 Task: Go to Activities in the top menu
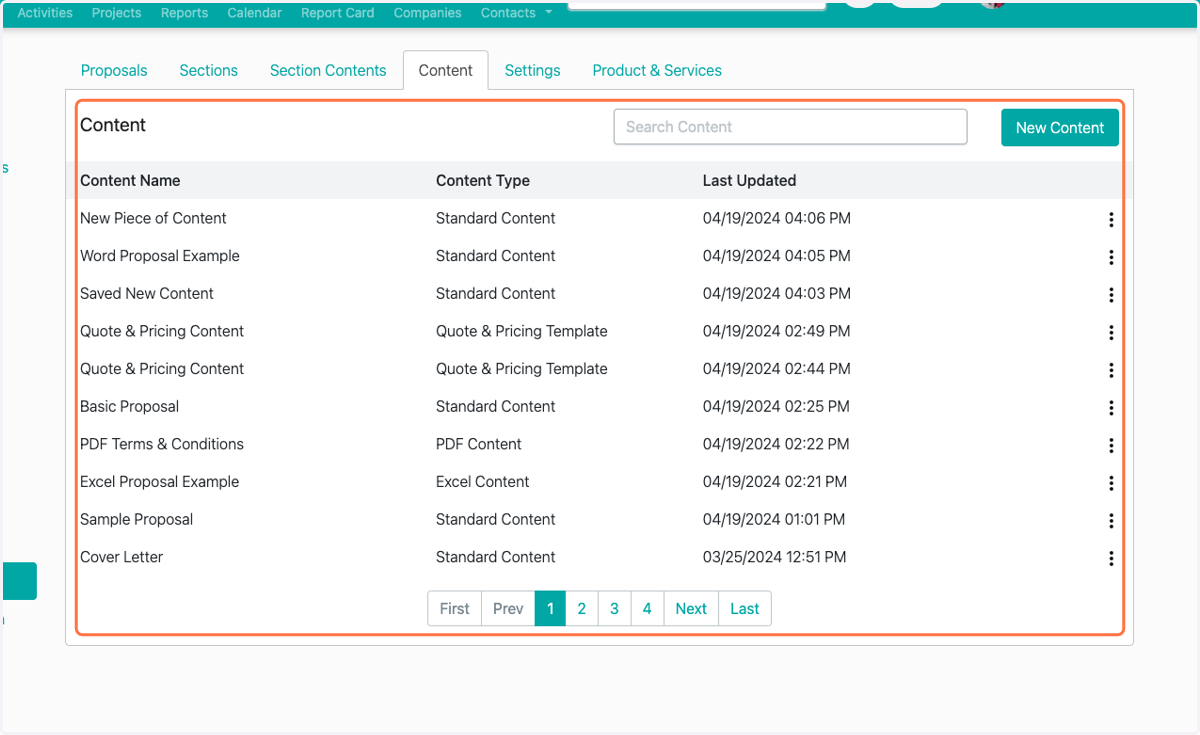click(45, 13)
